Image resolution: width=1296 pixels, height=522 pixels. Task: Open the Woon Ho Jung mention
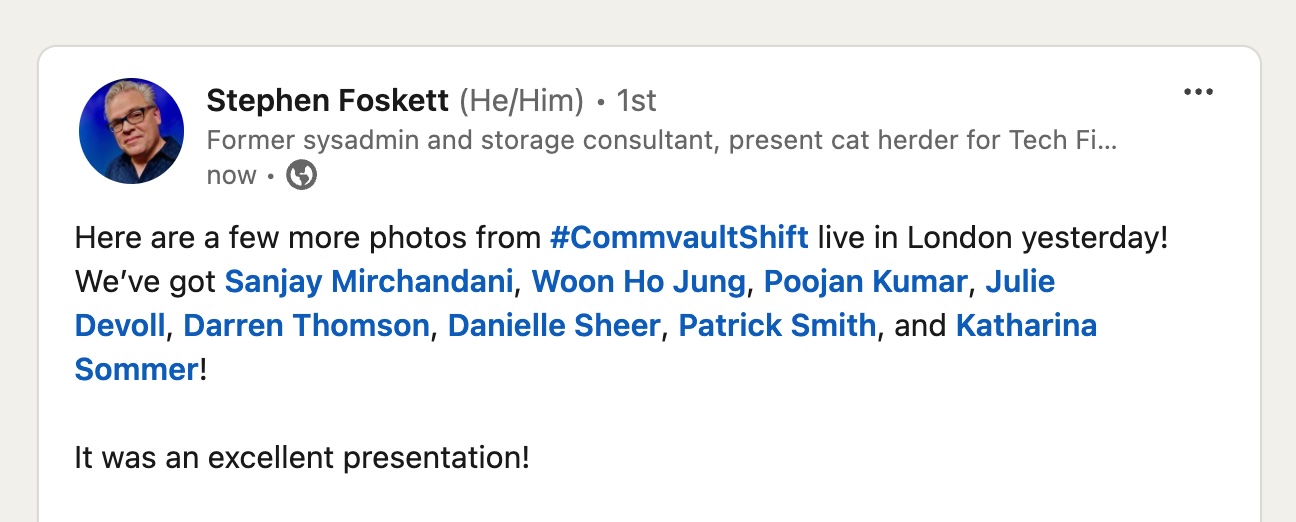click(638, 283)
